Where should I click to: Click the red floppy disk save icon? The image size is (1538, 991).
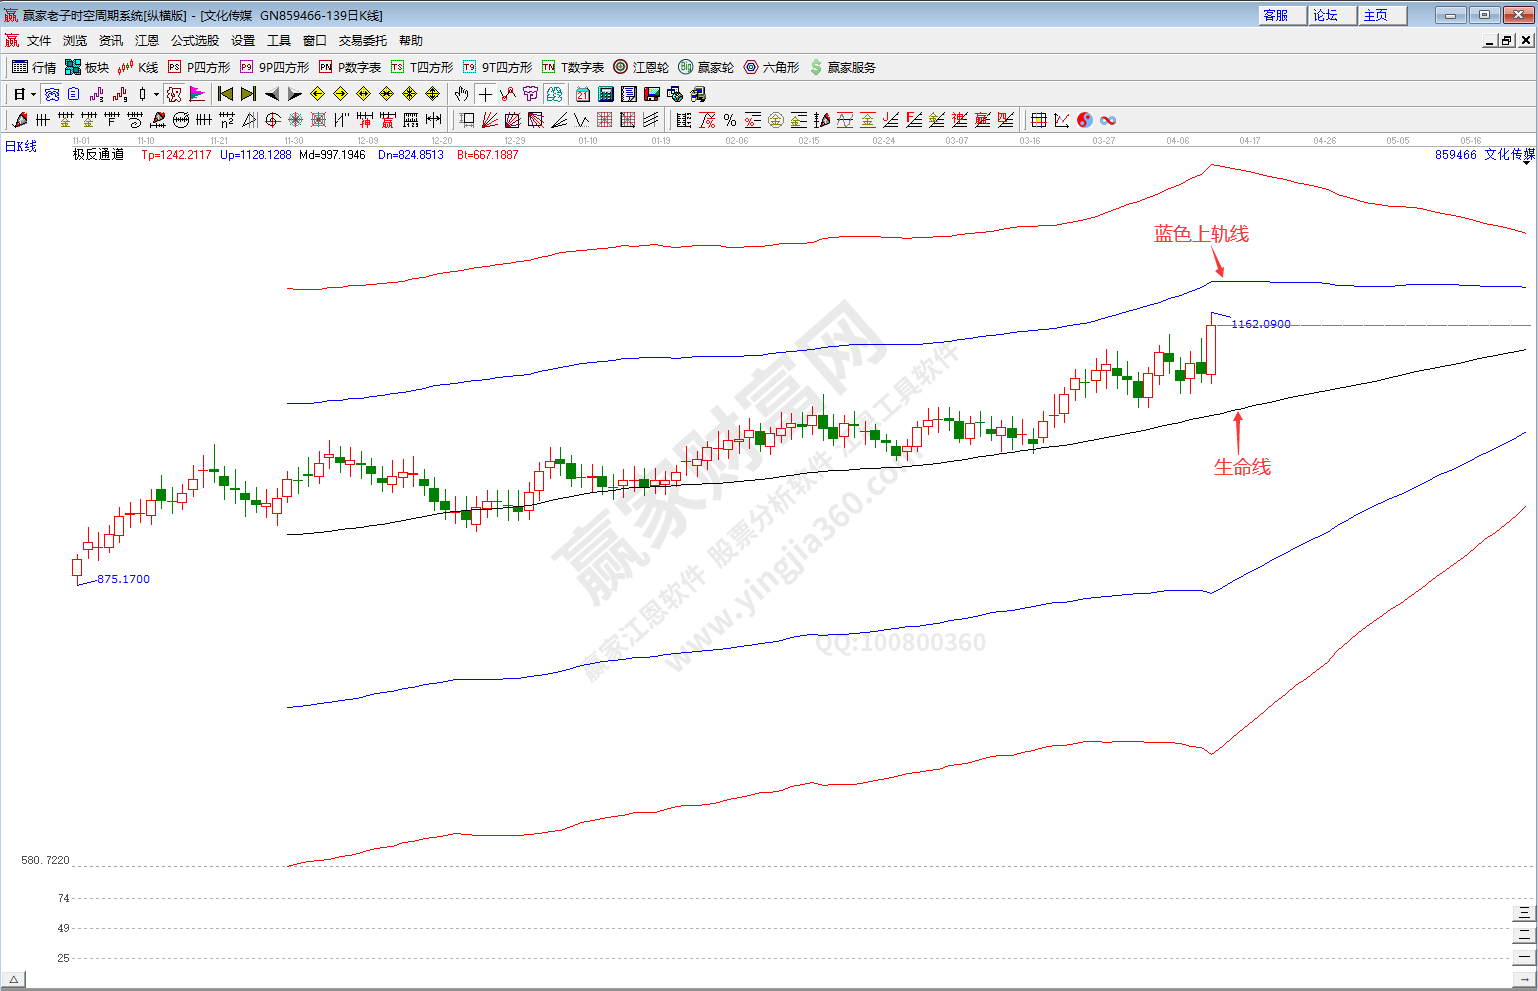652,94
